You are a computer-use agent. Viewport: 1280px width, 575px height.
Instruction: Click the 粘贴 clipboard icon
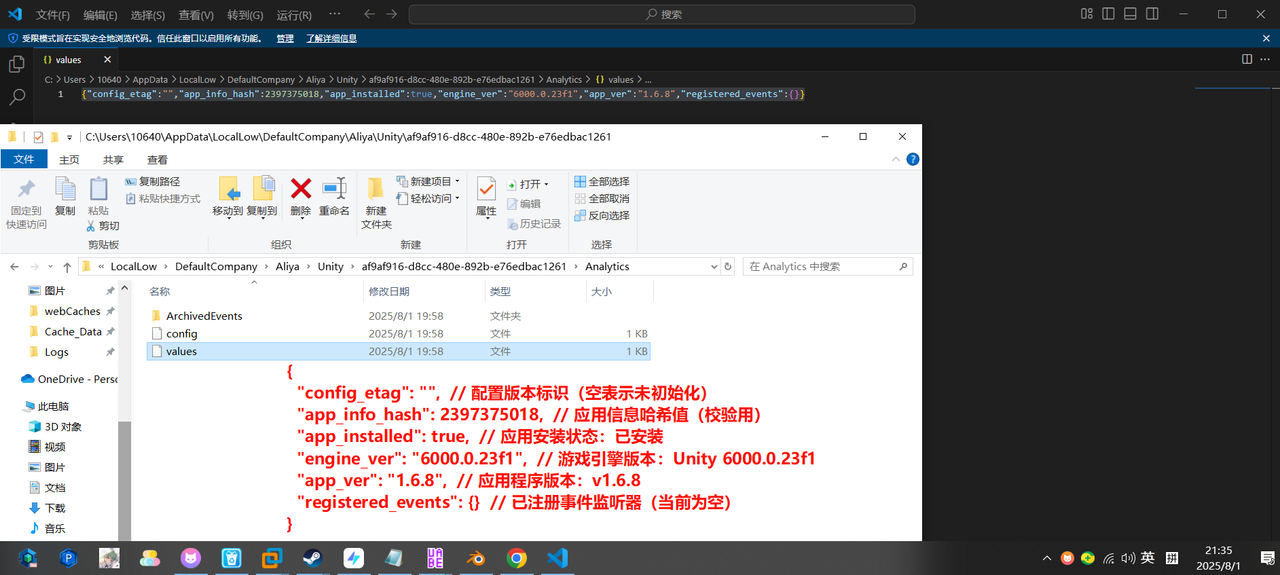[98, 188]
